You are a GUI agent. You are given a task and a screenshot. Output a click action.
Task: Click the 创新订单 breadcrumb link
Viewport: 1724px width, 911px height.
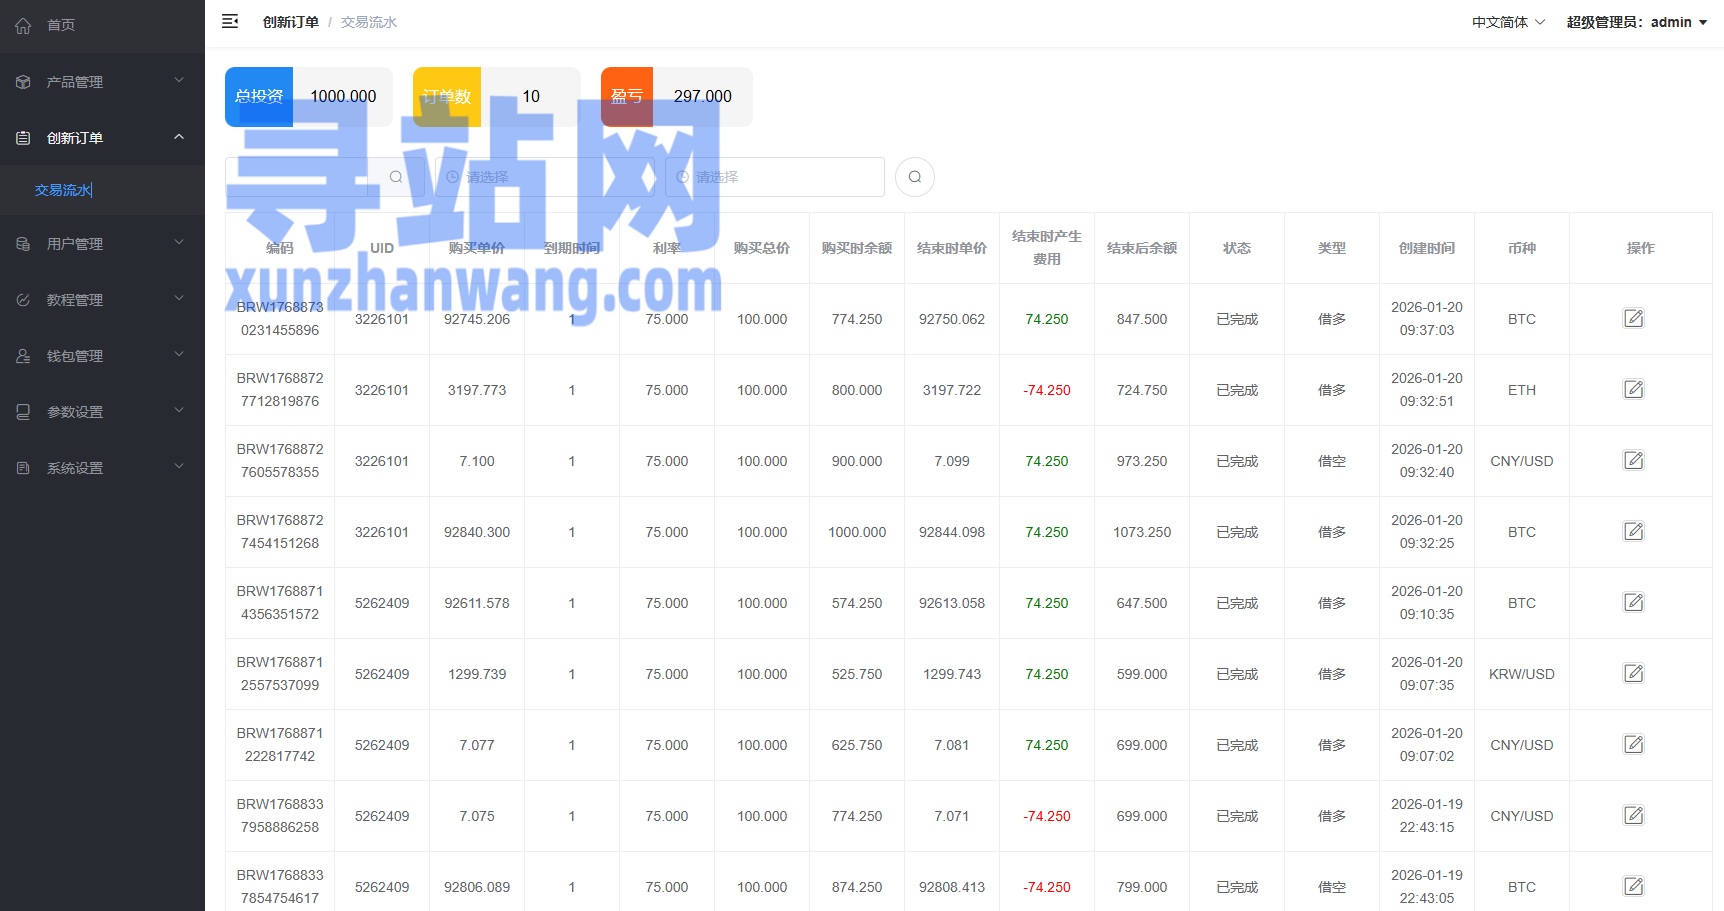click(x=290, y=22)
